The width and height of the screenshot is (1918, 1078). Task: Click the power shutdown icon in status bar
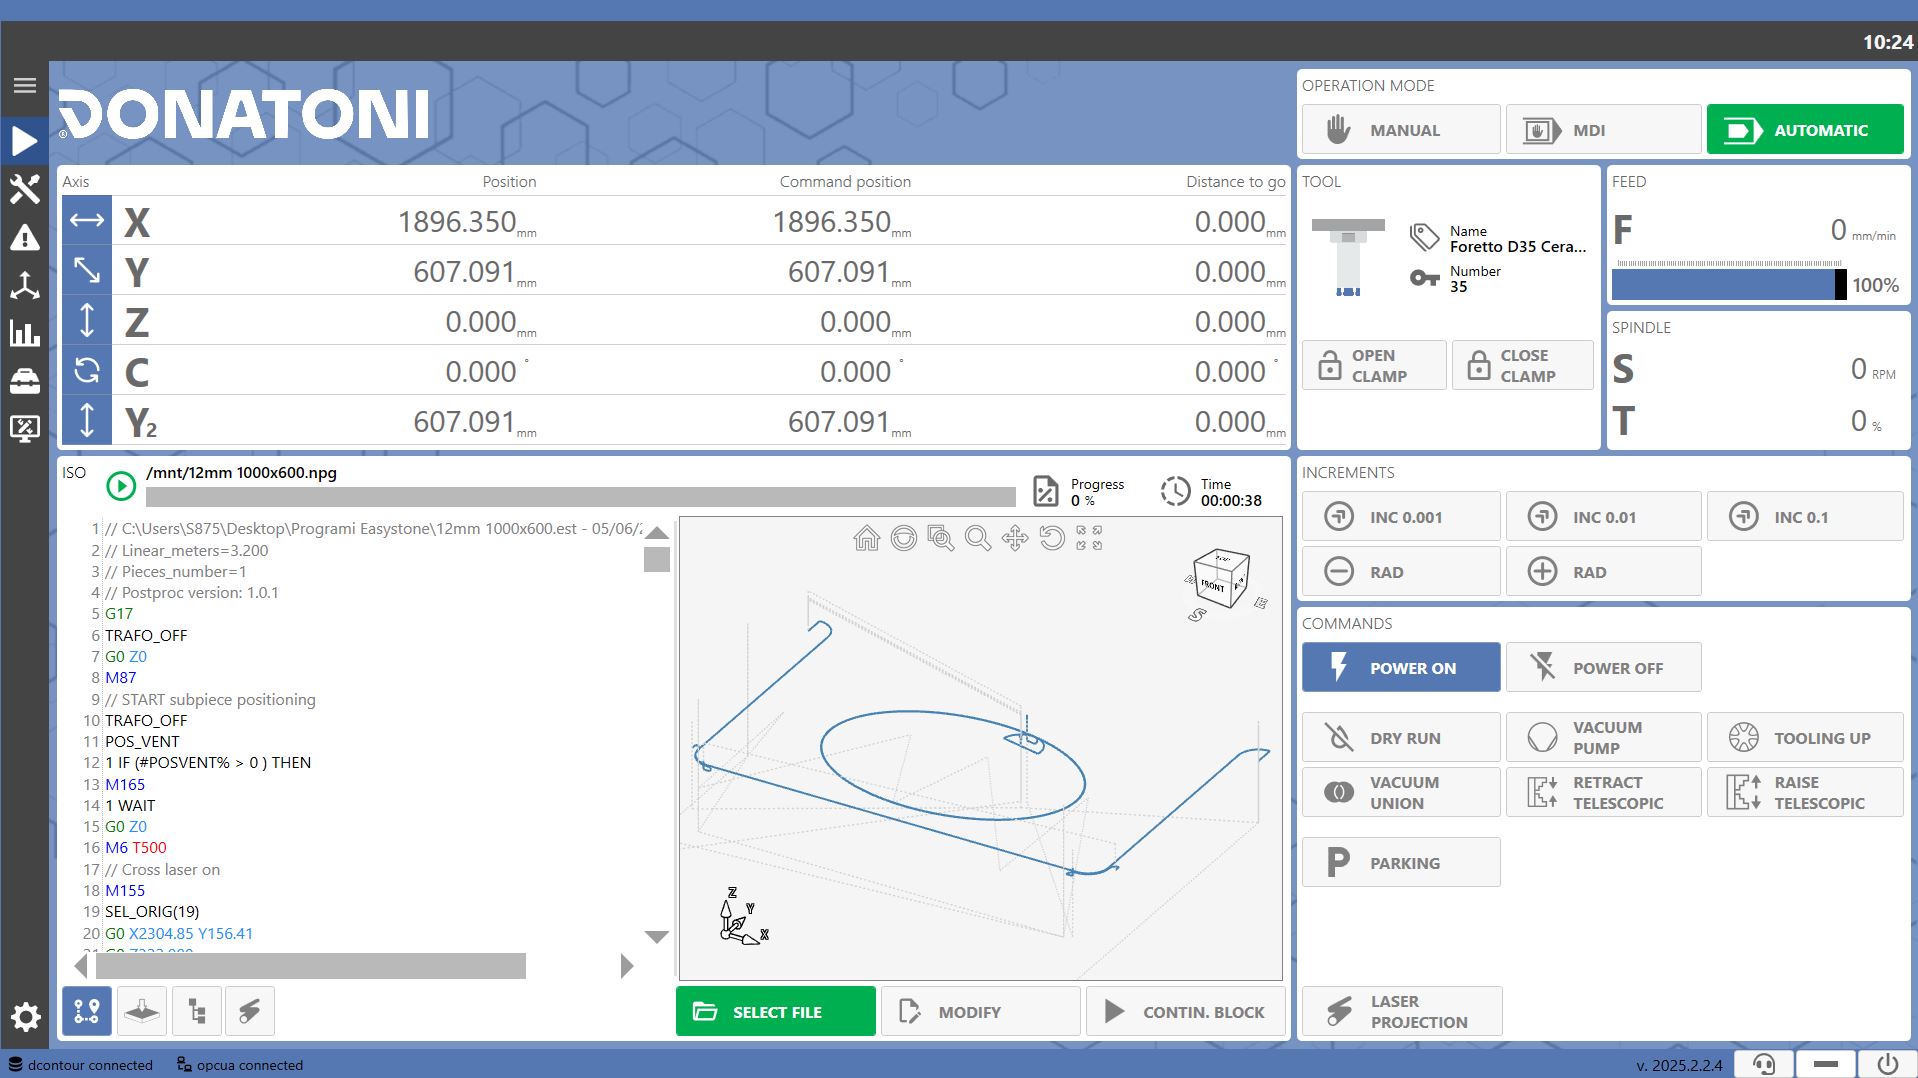[1887, 1064]
